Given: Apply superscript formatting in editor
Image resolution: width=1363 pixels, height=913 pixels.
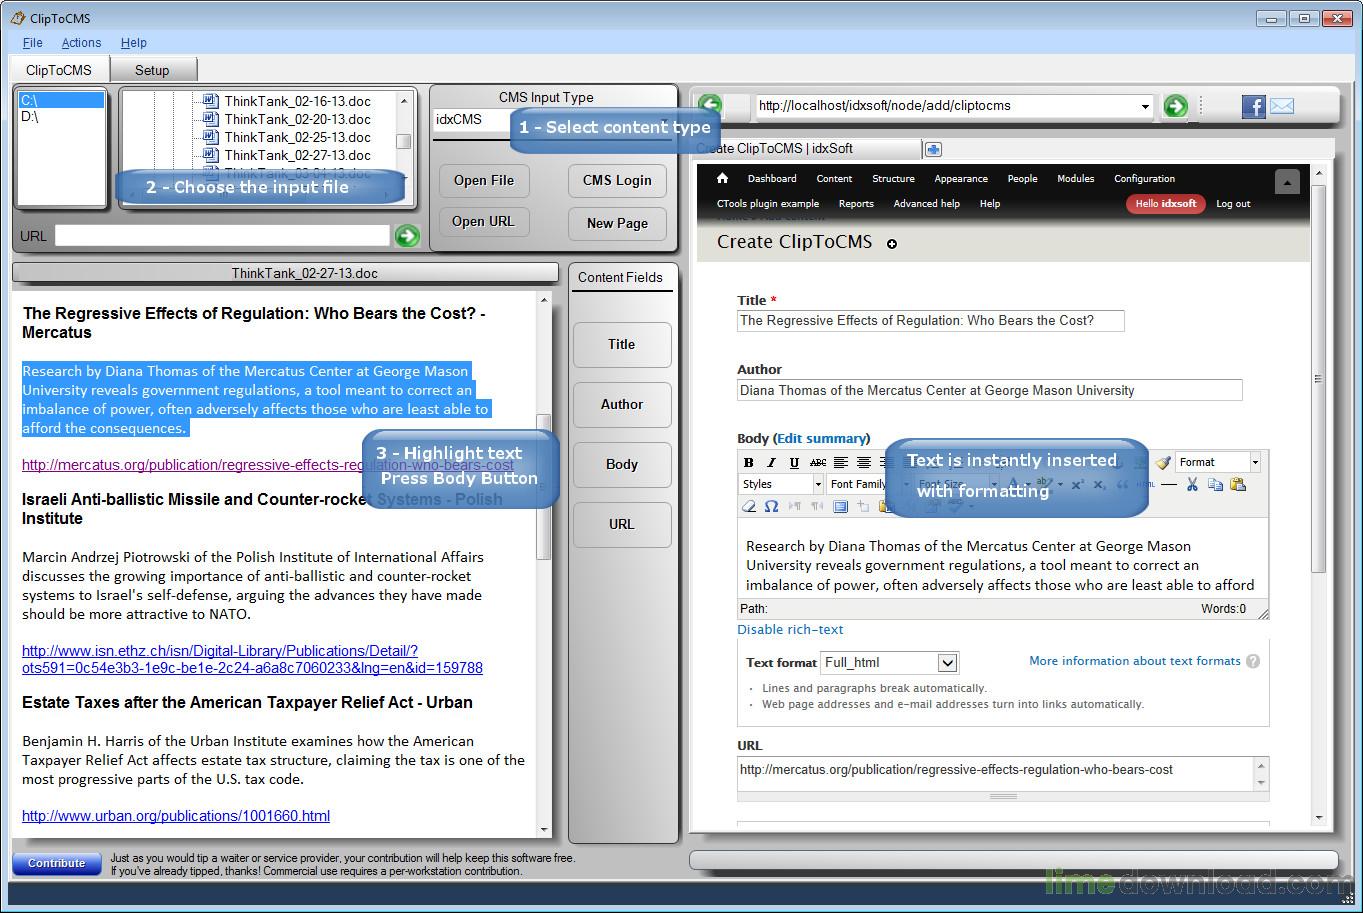Looking at the screenshot, I should [x=1077, y=484].
